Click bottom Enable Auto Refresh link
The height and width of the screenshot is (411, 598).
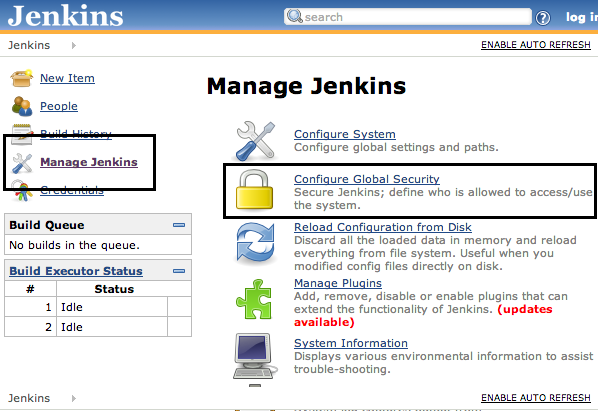point(535,398)
